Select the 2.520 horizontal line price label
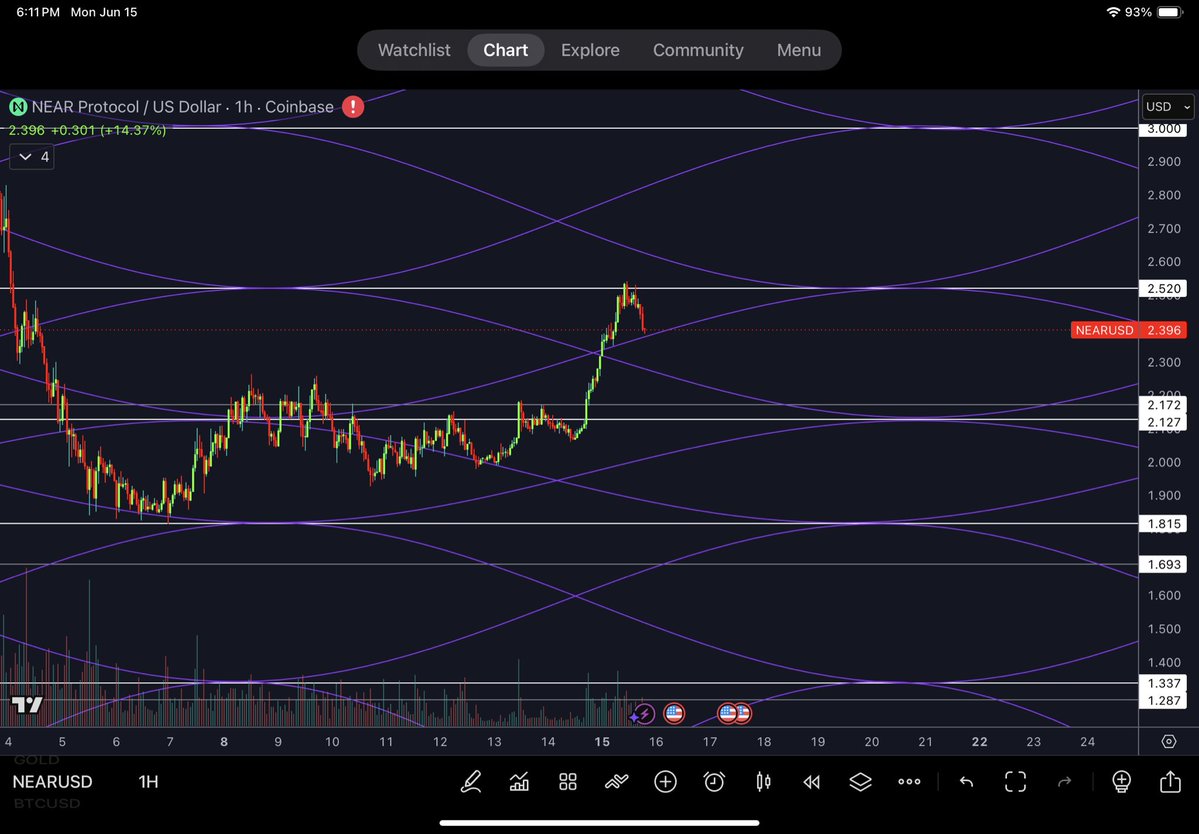This screenshot has width=1199, height=834. [1163, 288]
